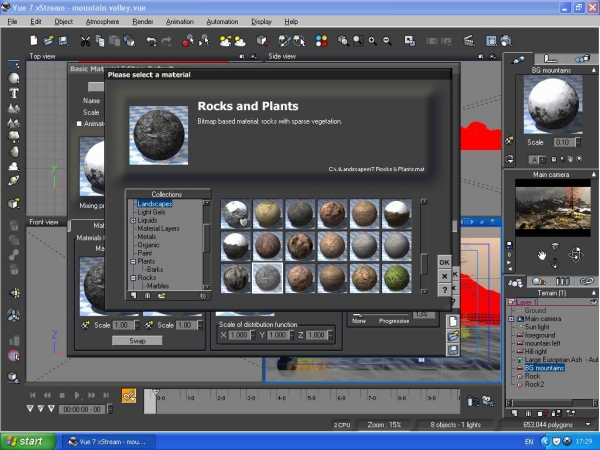Click the auto-keyframe key icon by timeline
This screenshot has width=600, height=450.
(129, 395)
